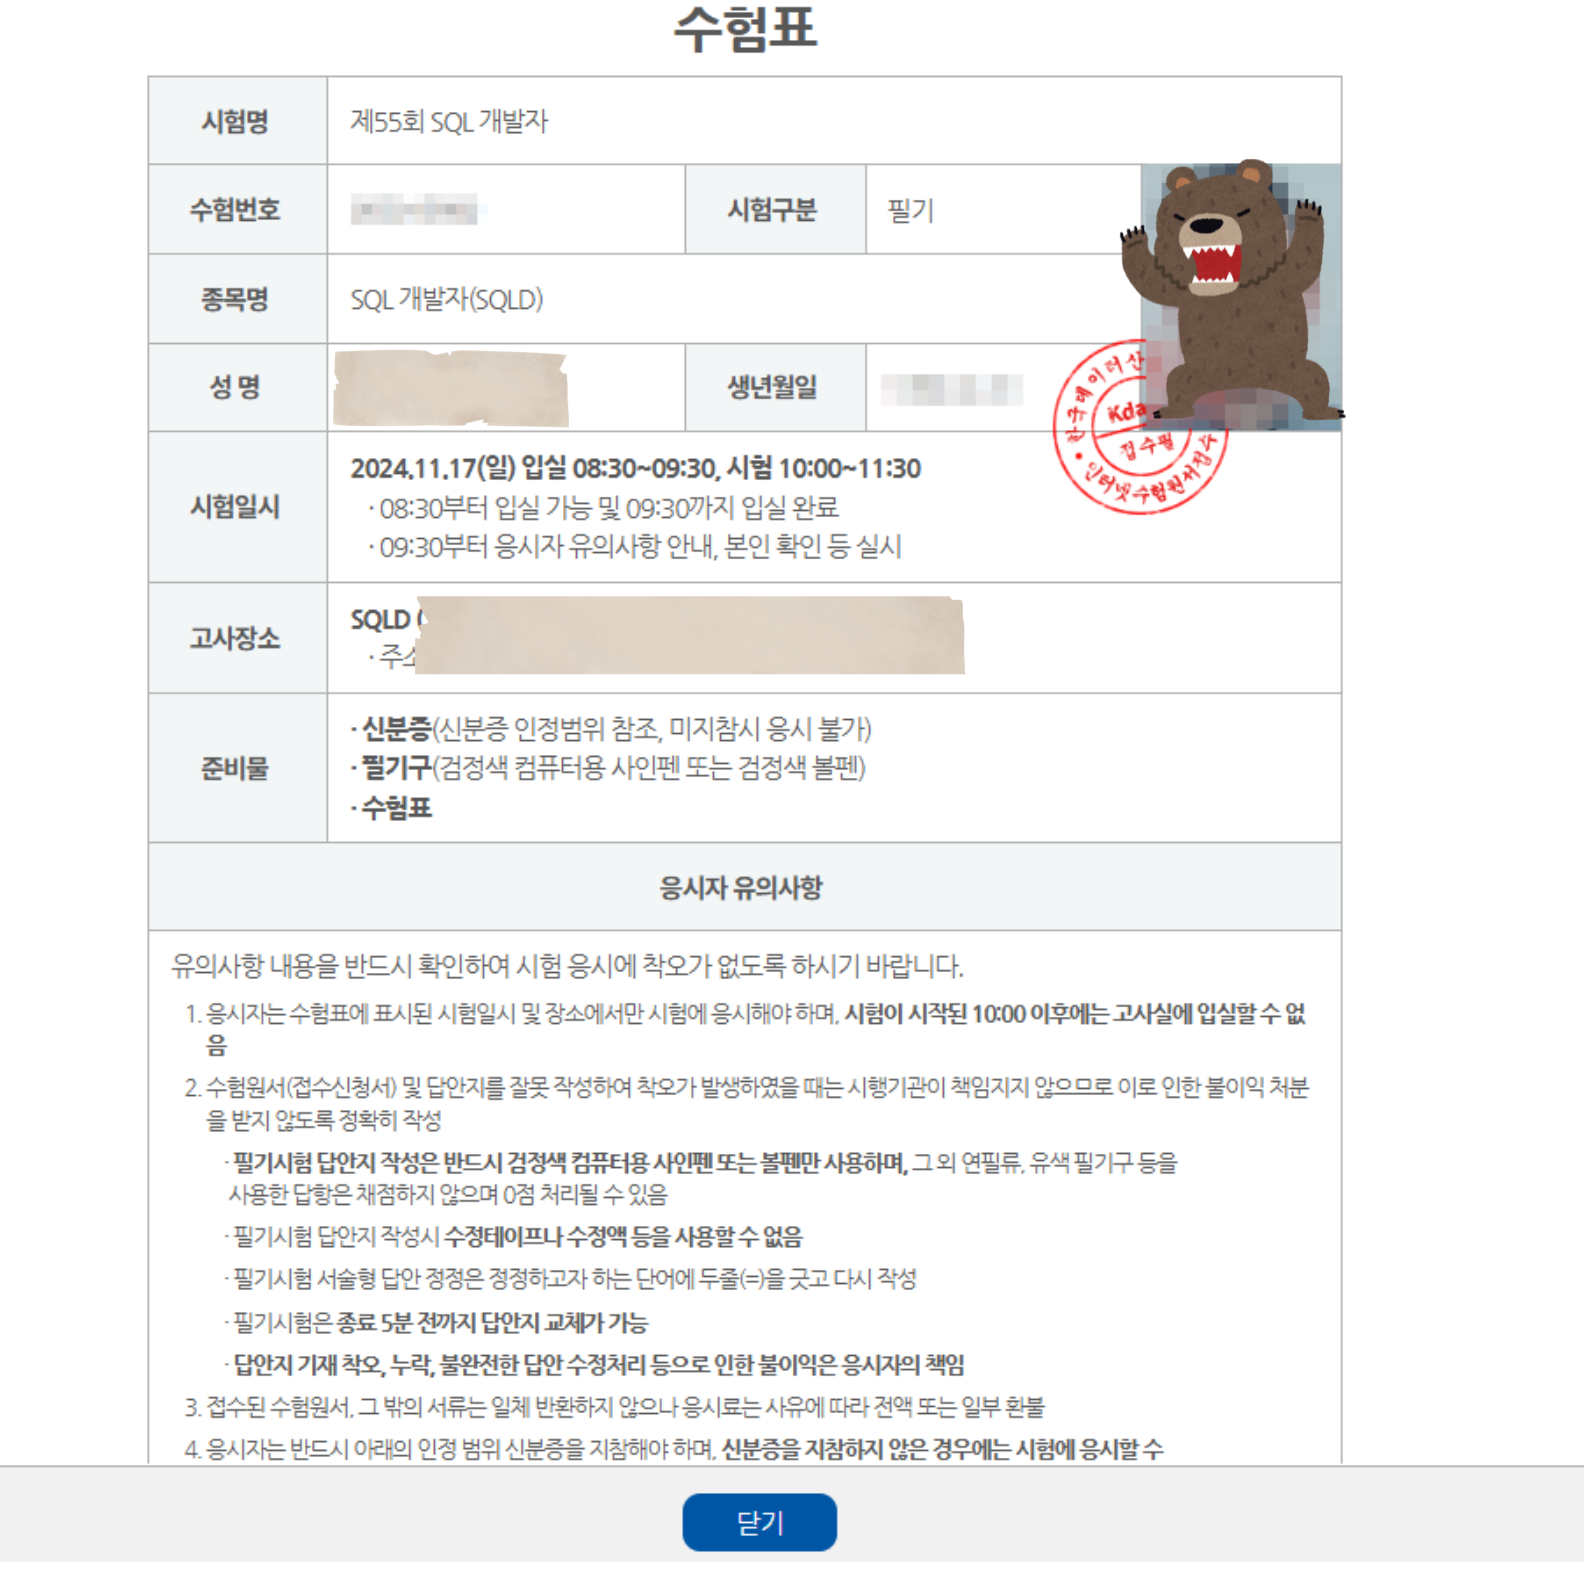
Task: Click the blurred 생년월일 value
Action: click(x=951, y=389)
